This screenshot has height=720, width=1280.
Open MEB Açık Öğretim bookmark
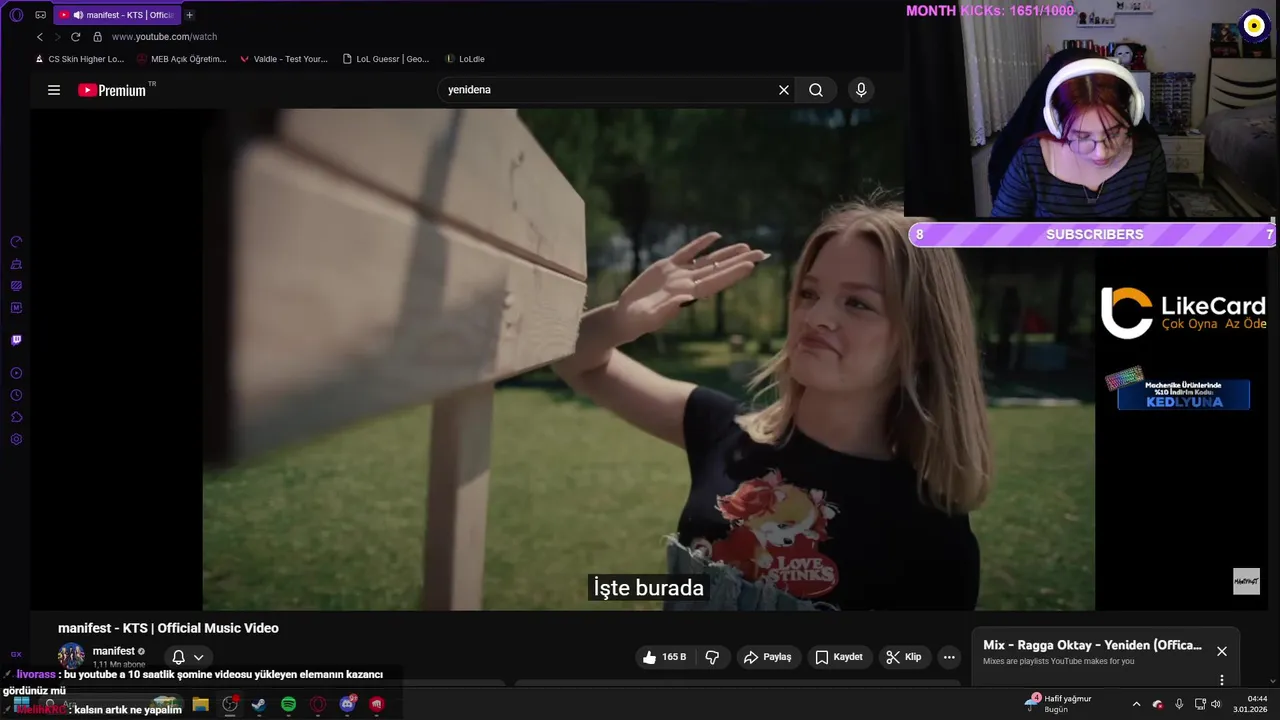click(x=182, y=59)
